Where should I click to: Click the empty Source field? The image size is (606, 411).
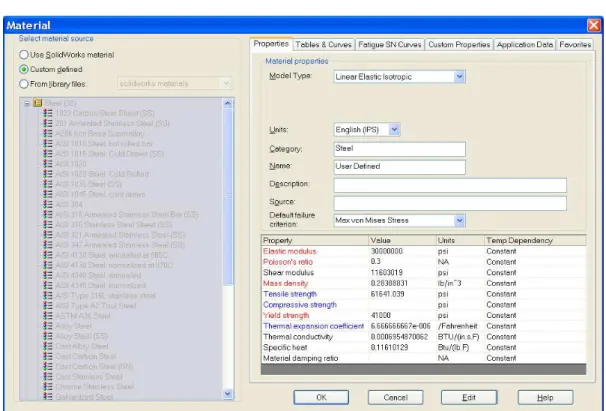pyautogui.click(x=450, y=203)
